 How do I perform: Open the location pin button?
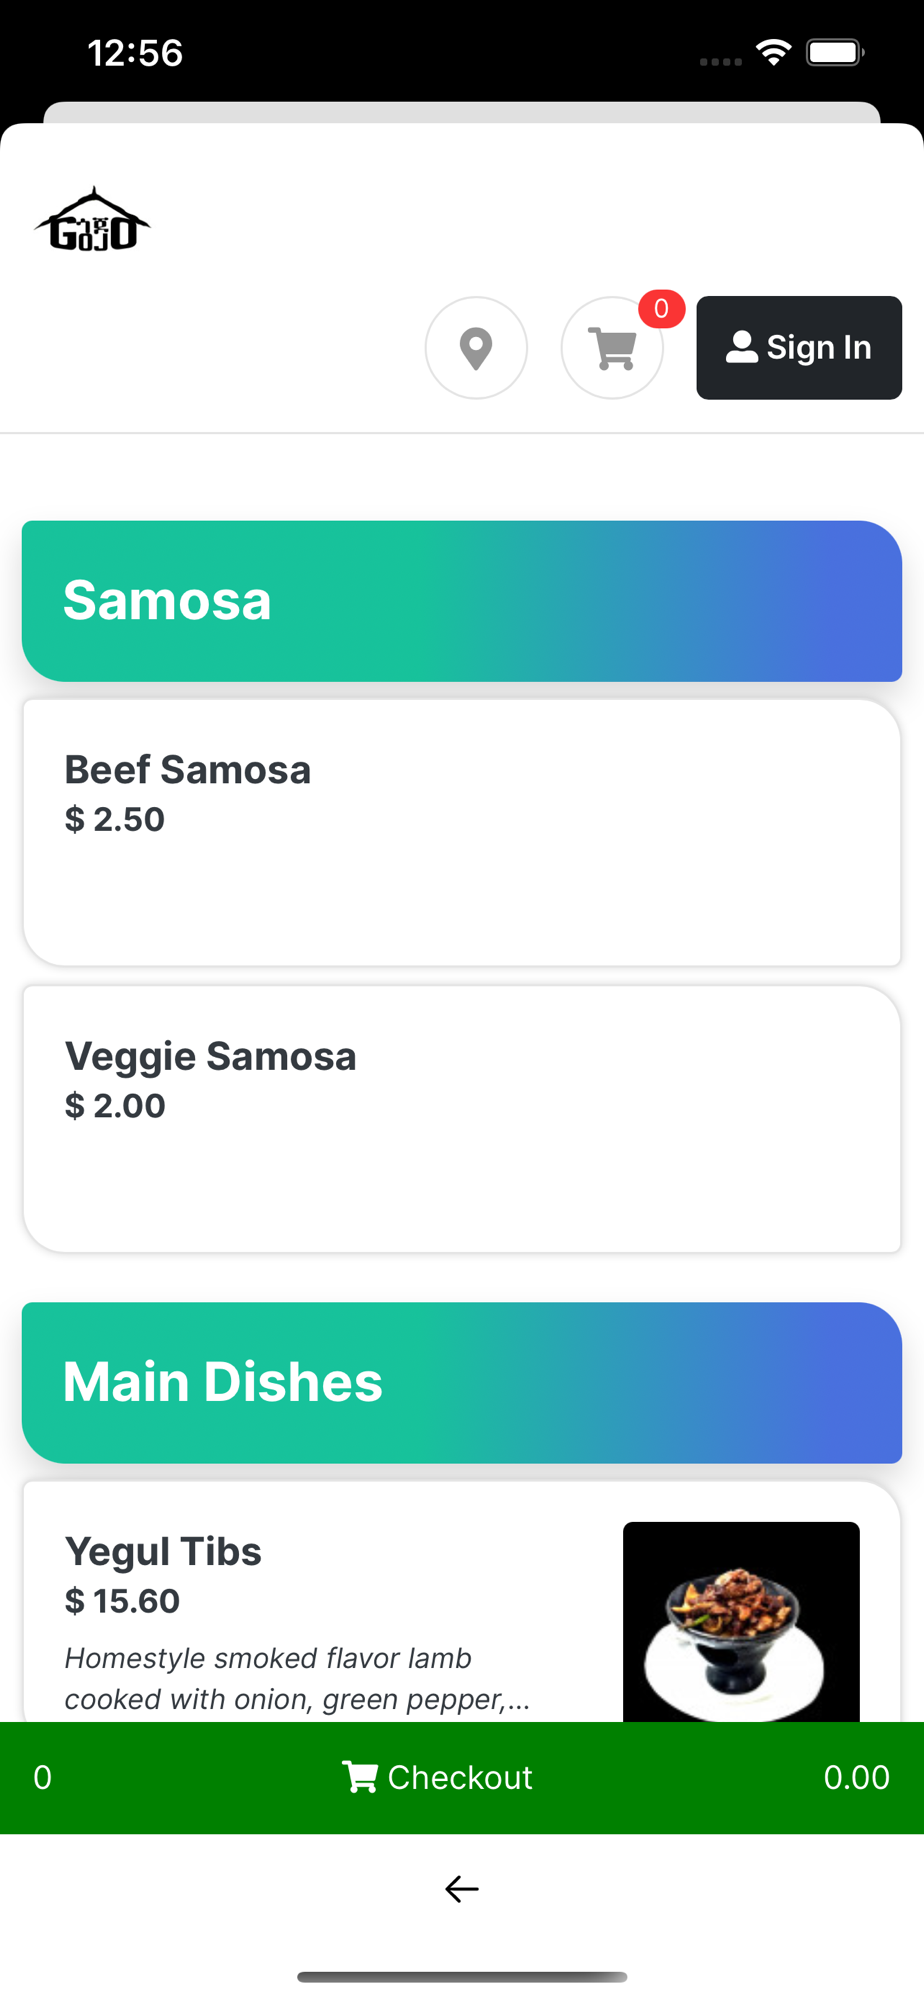476,348
